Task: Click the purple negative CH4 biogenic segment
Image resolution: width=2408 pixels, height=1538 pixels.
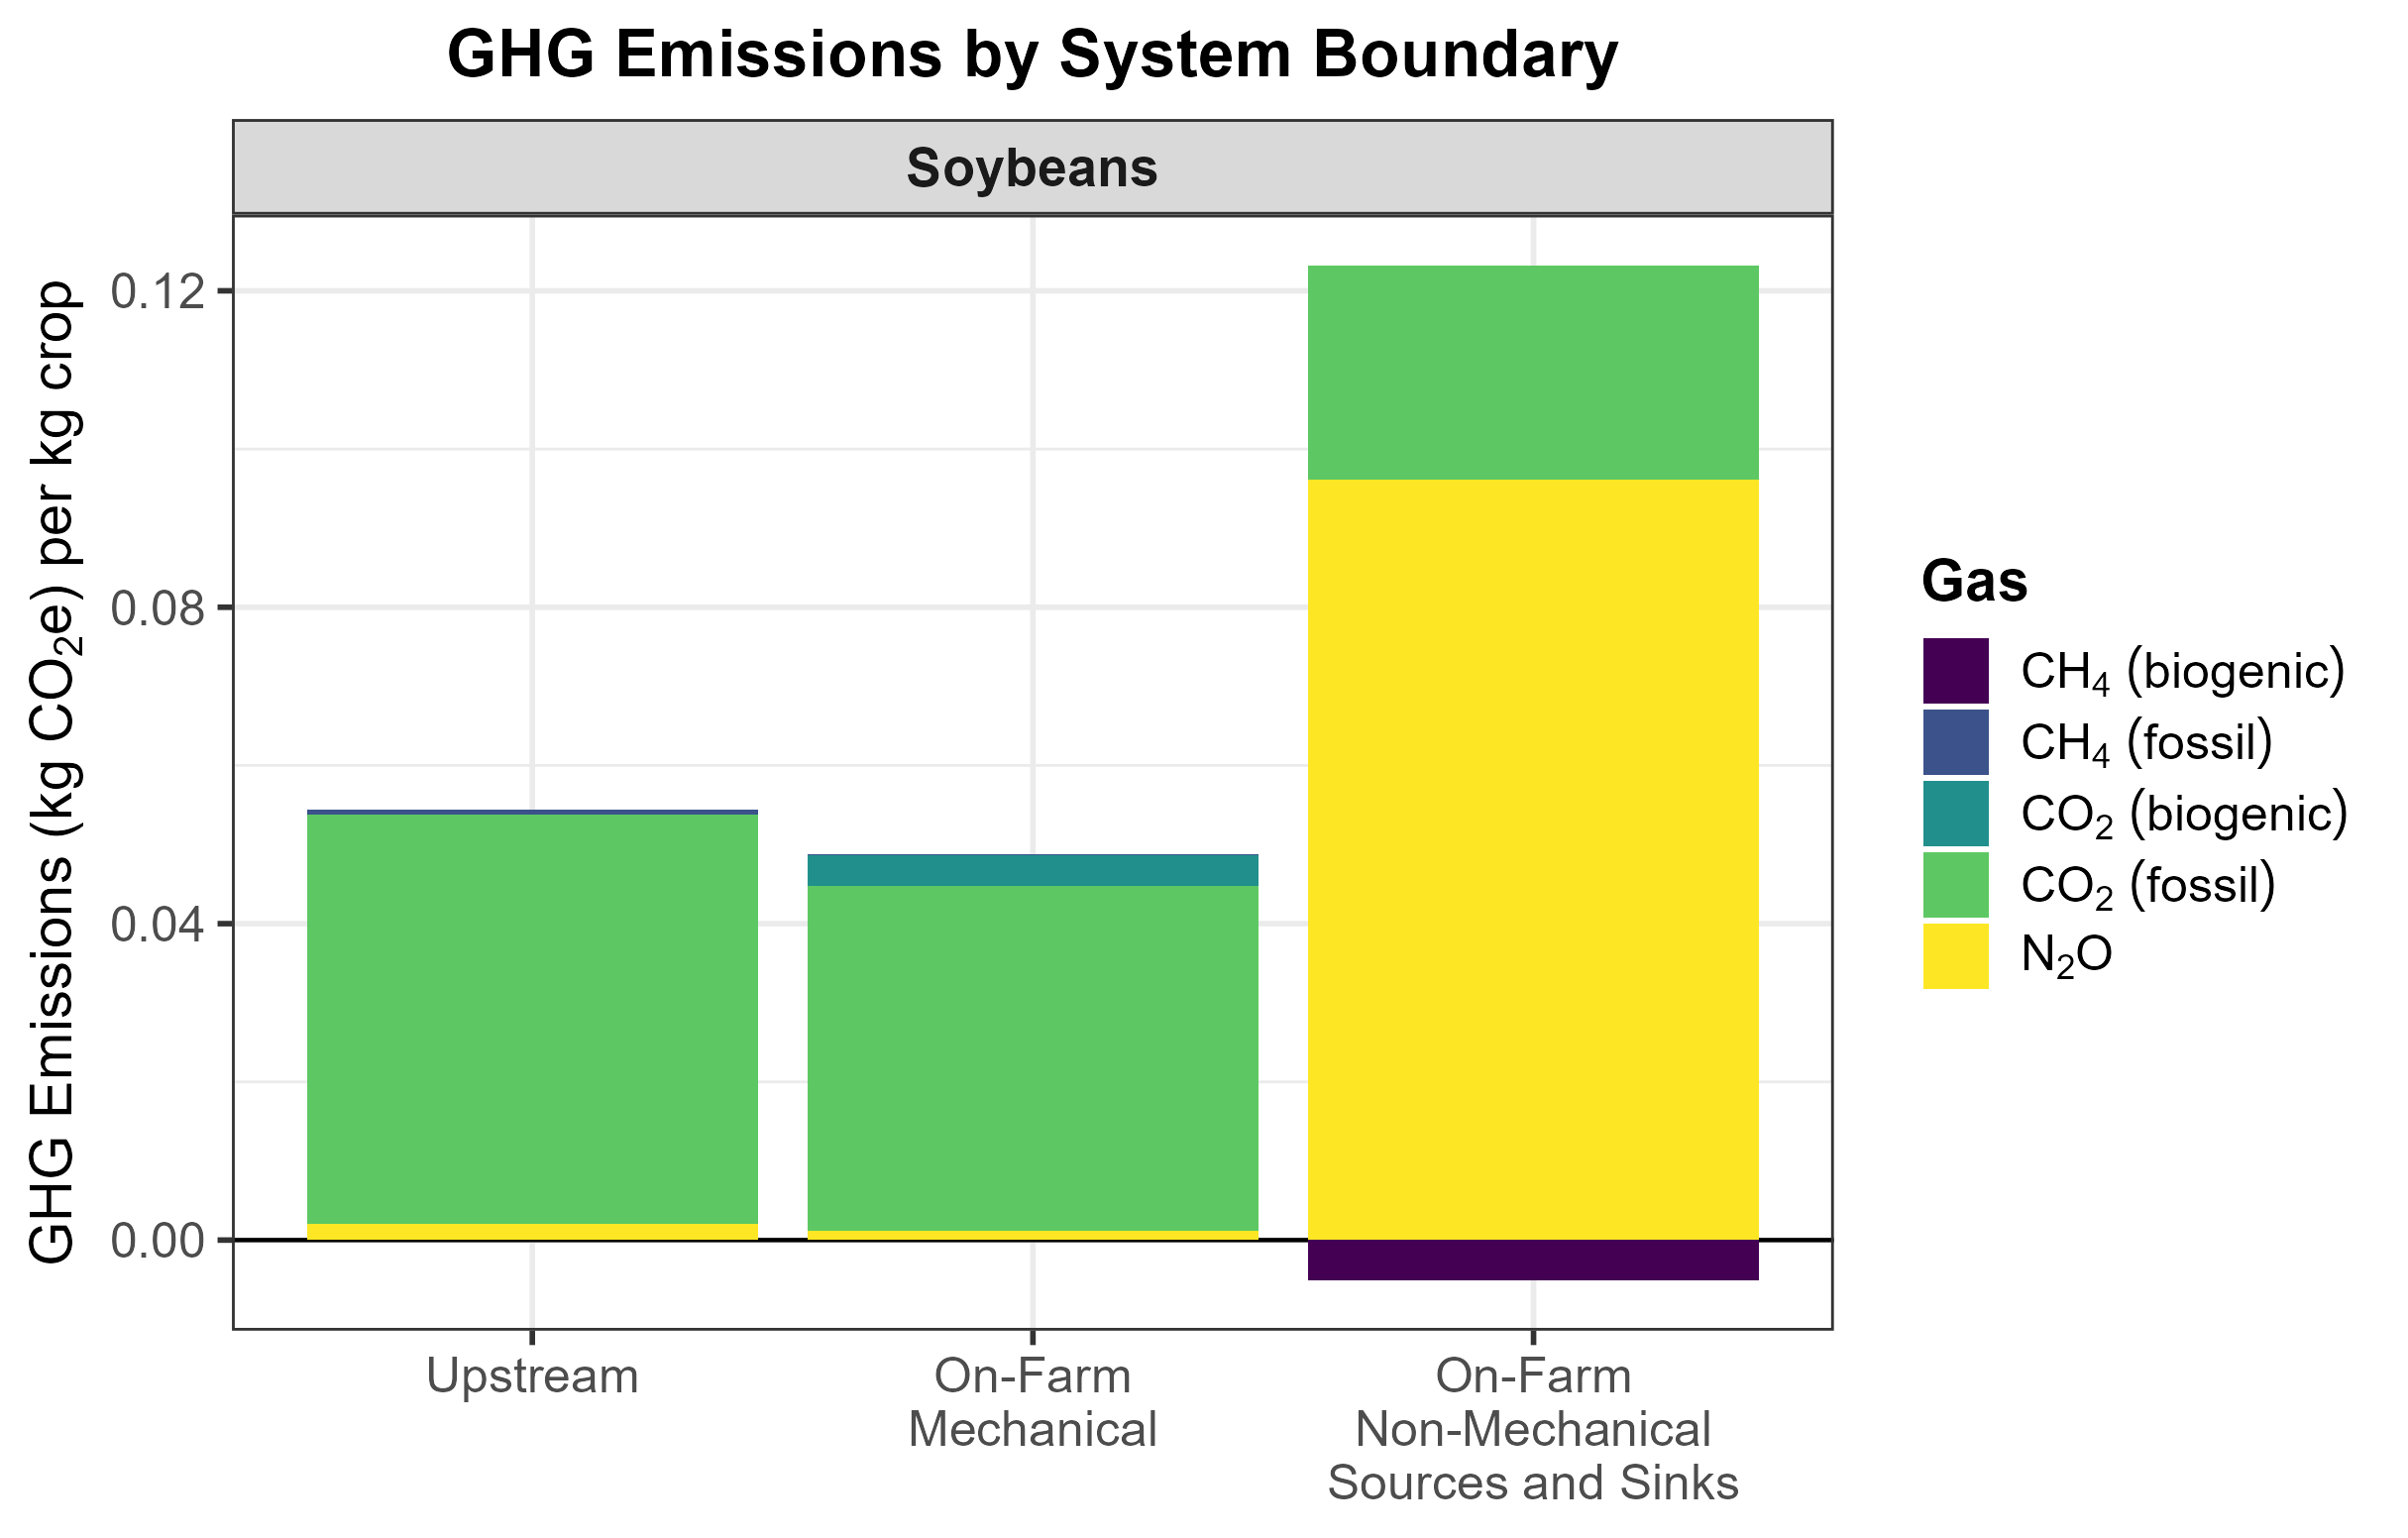Action: (1532, 1259)
